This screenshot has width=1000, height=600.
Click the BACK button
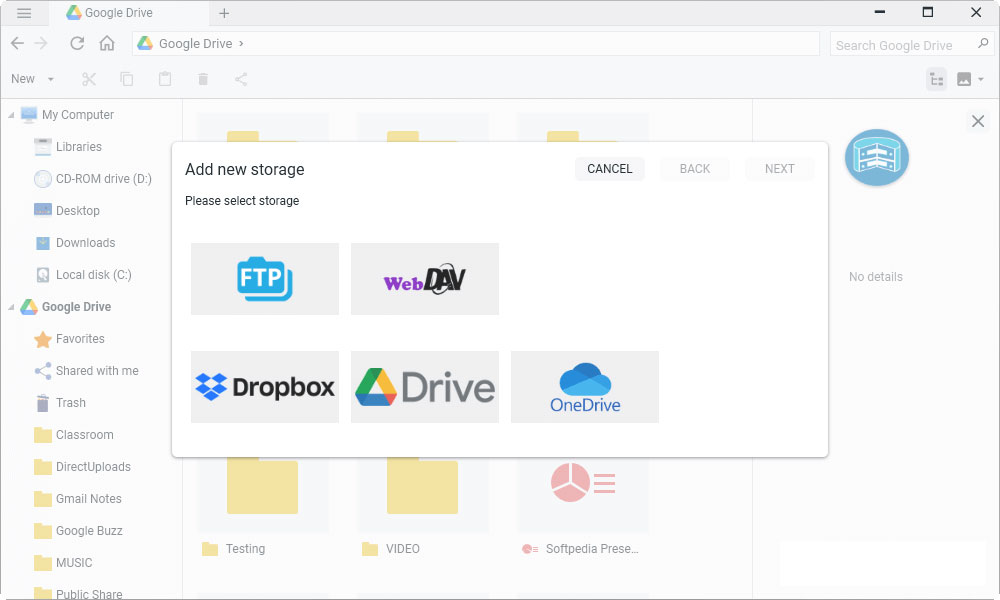pyautogui.click(x=695, y=169)
